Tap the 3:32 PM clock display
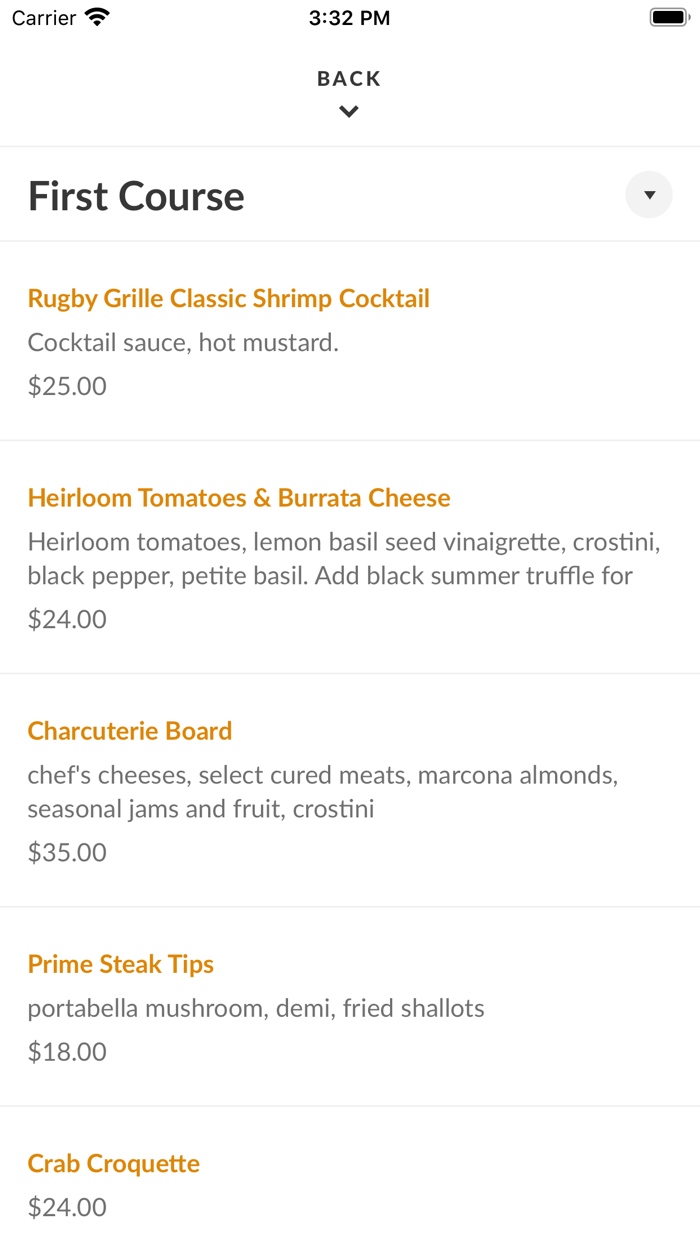This screenshot has height=1244, width=700. 349,16
